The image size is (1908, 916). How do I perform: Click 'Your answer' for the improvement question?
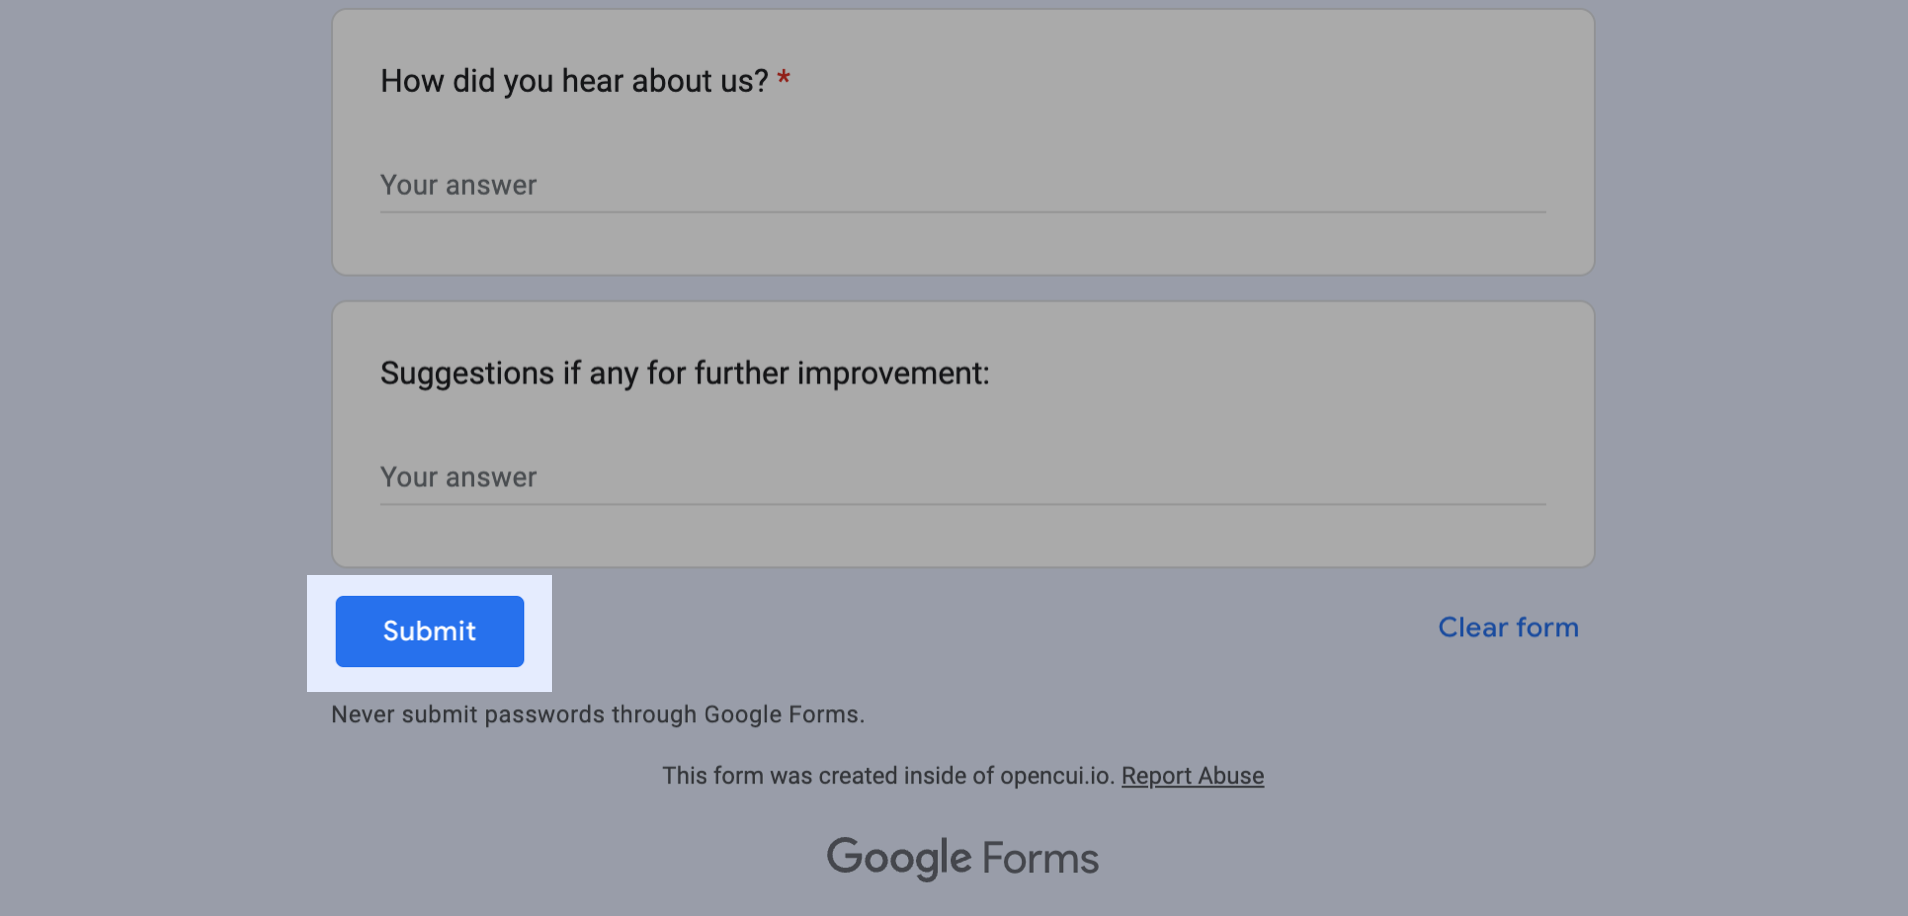pyautogui.click(x=458, y=477)
